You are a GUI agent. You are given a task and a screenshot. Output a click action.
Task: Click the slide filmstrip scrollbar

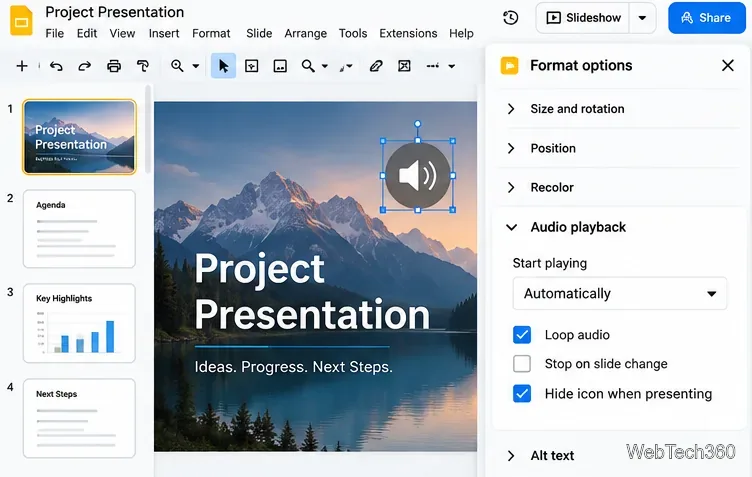pos(148,129)
